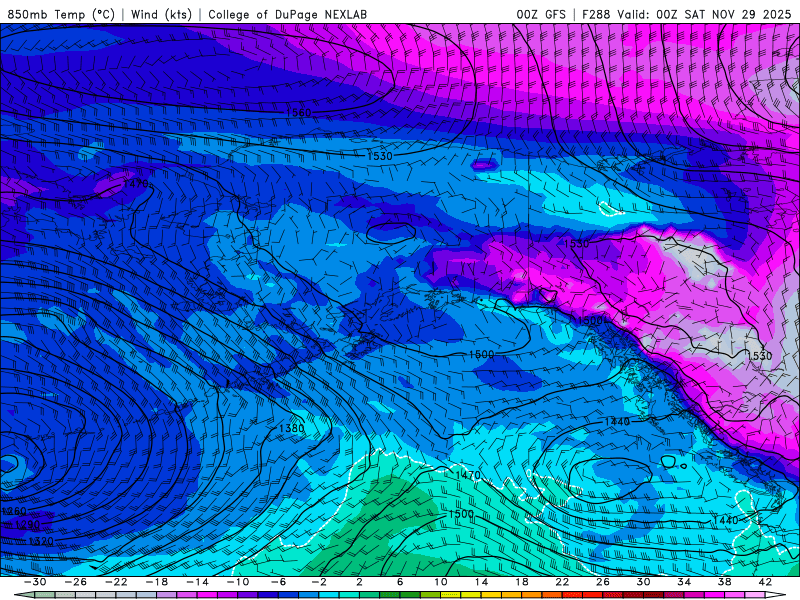800x600 pixels.
Task: Click the 1380 height contour label
Action: pyautogui.click(x=292, y=428)
